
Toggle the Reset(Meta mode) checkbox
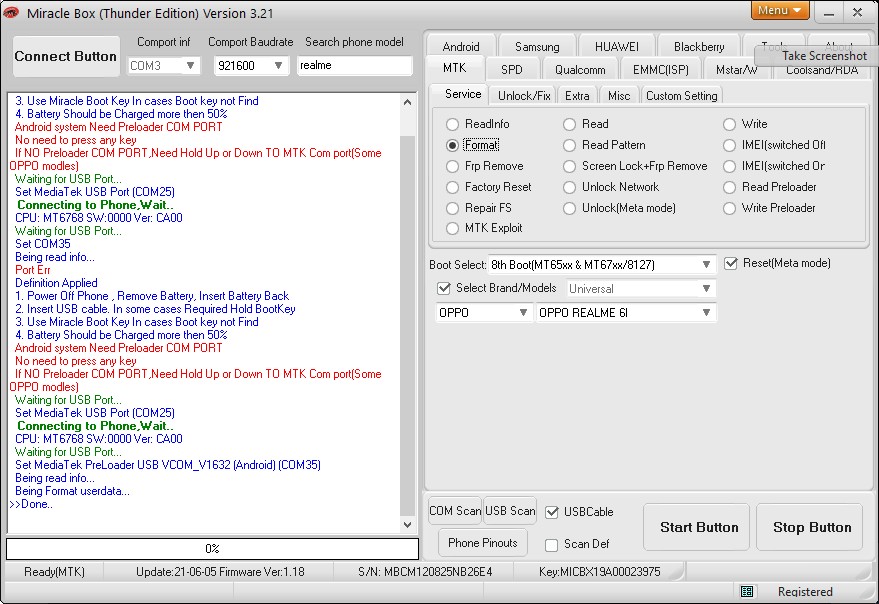coord(731,263)
